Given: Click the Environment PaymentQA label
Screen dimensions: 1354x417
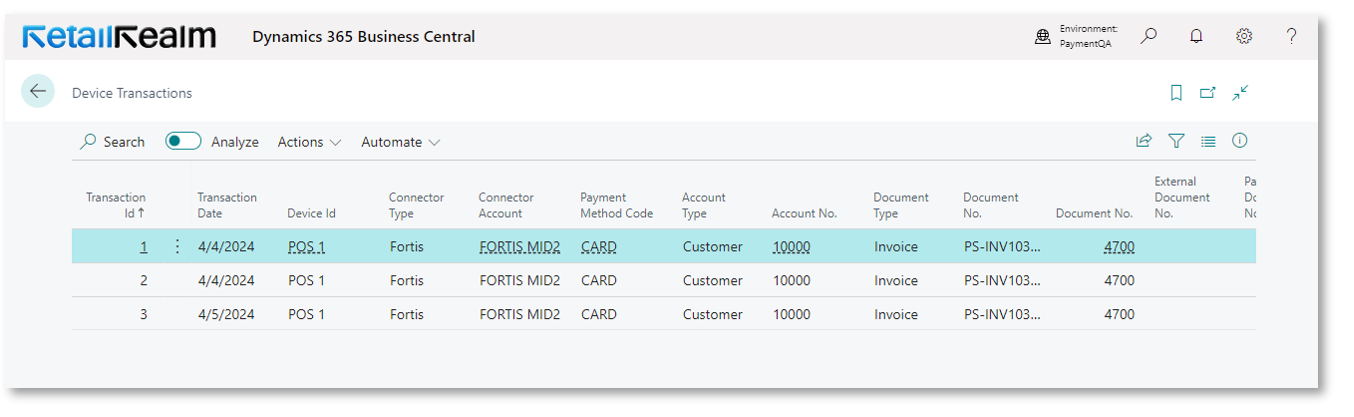Looking at the screenshot, I should (x=1088, y=36).
